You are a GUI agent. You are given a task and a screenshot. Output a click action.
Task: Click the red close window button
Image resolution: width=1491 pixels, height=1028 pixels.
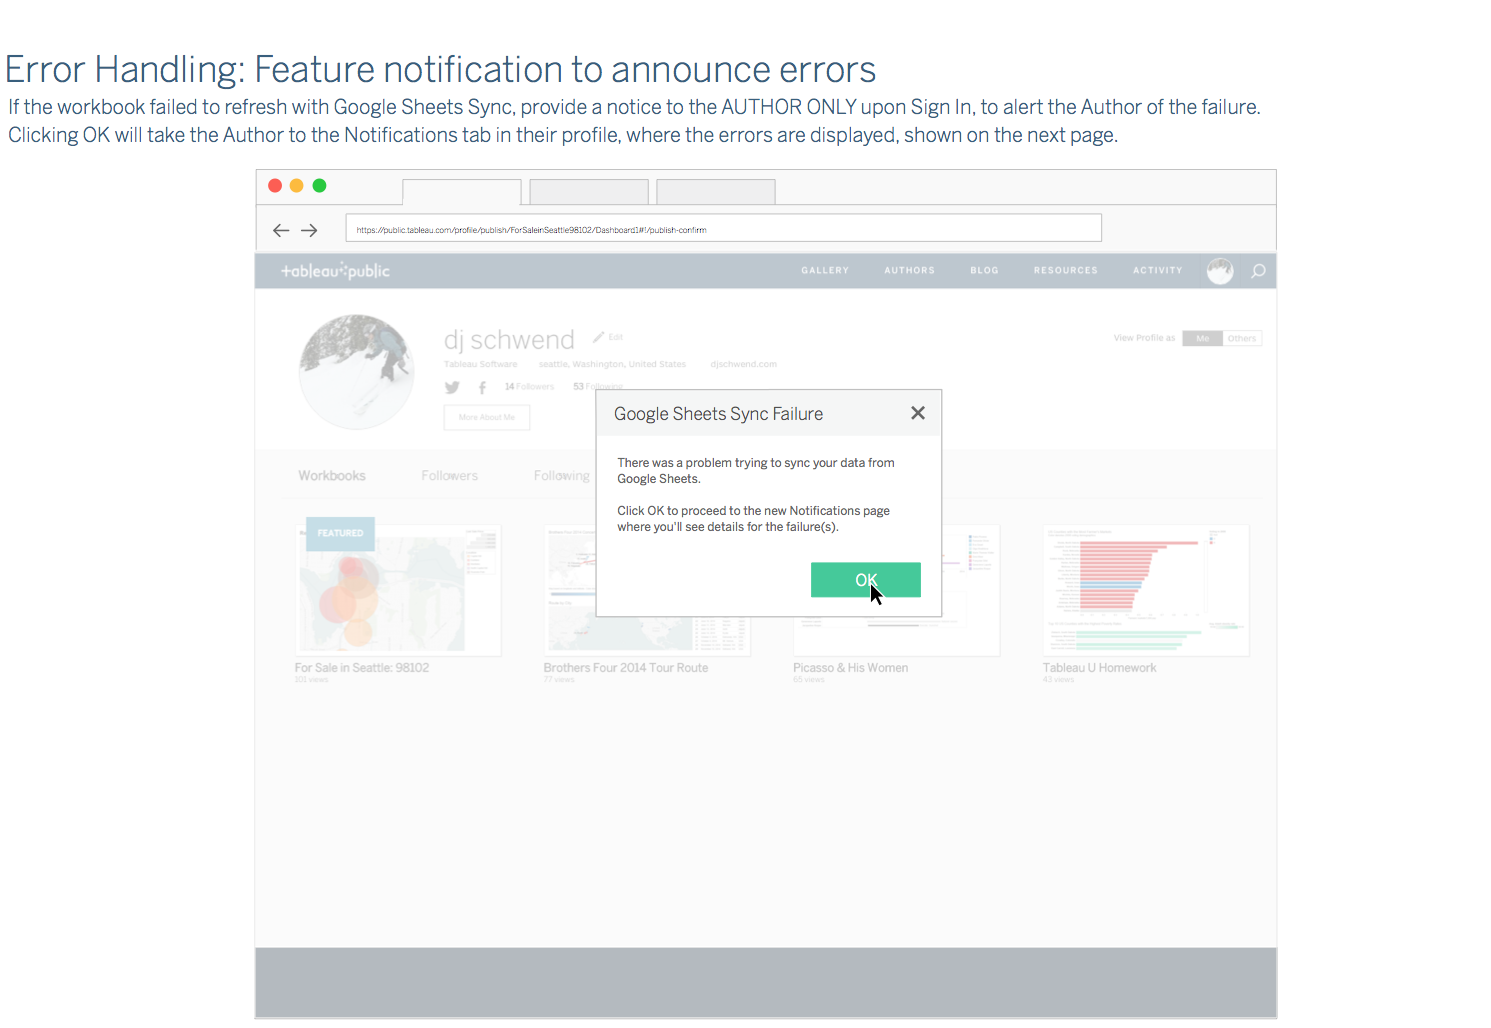275,186
